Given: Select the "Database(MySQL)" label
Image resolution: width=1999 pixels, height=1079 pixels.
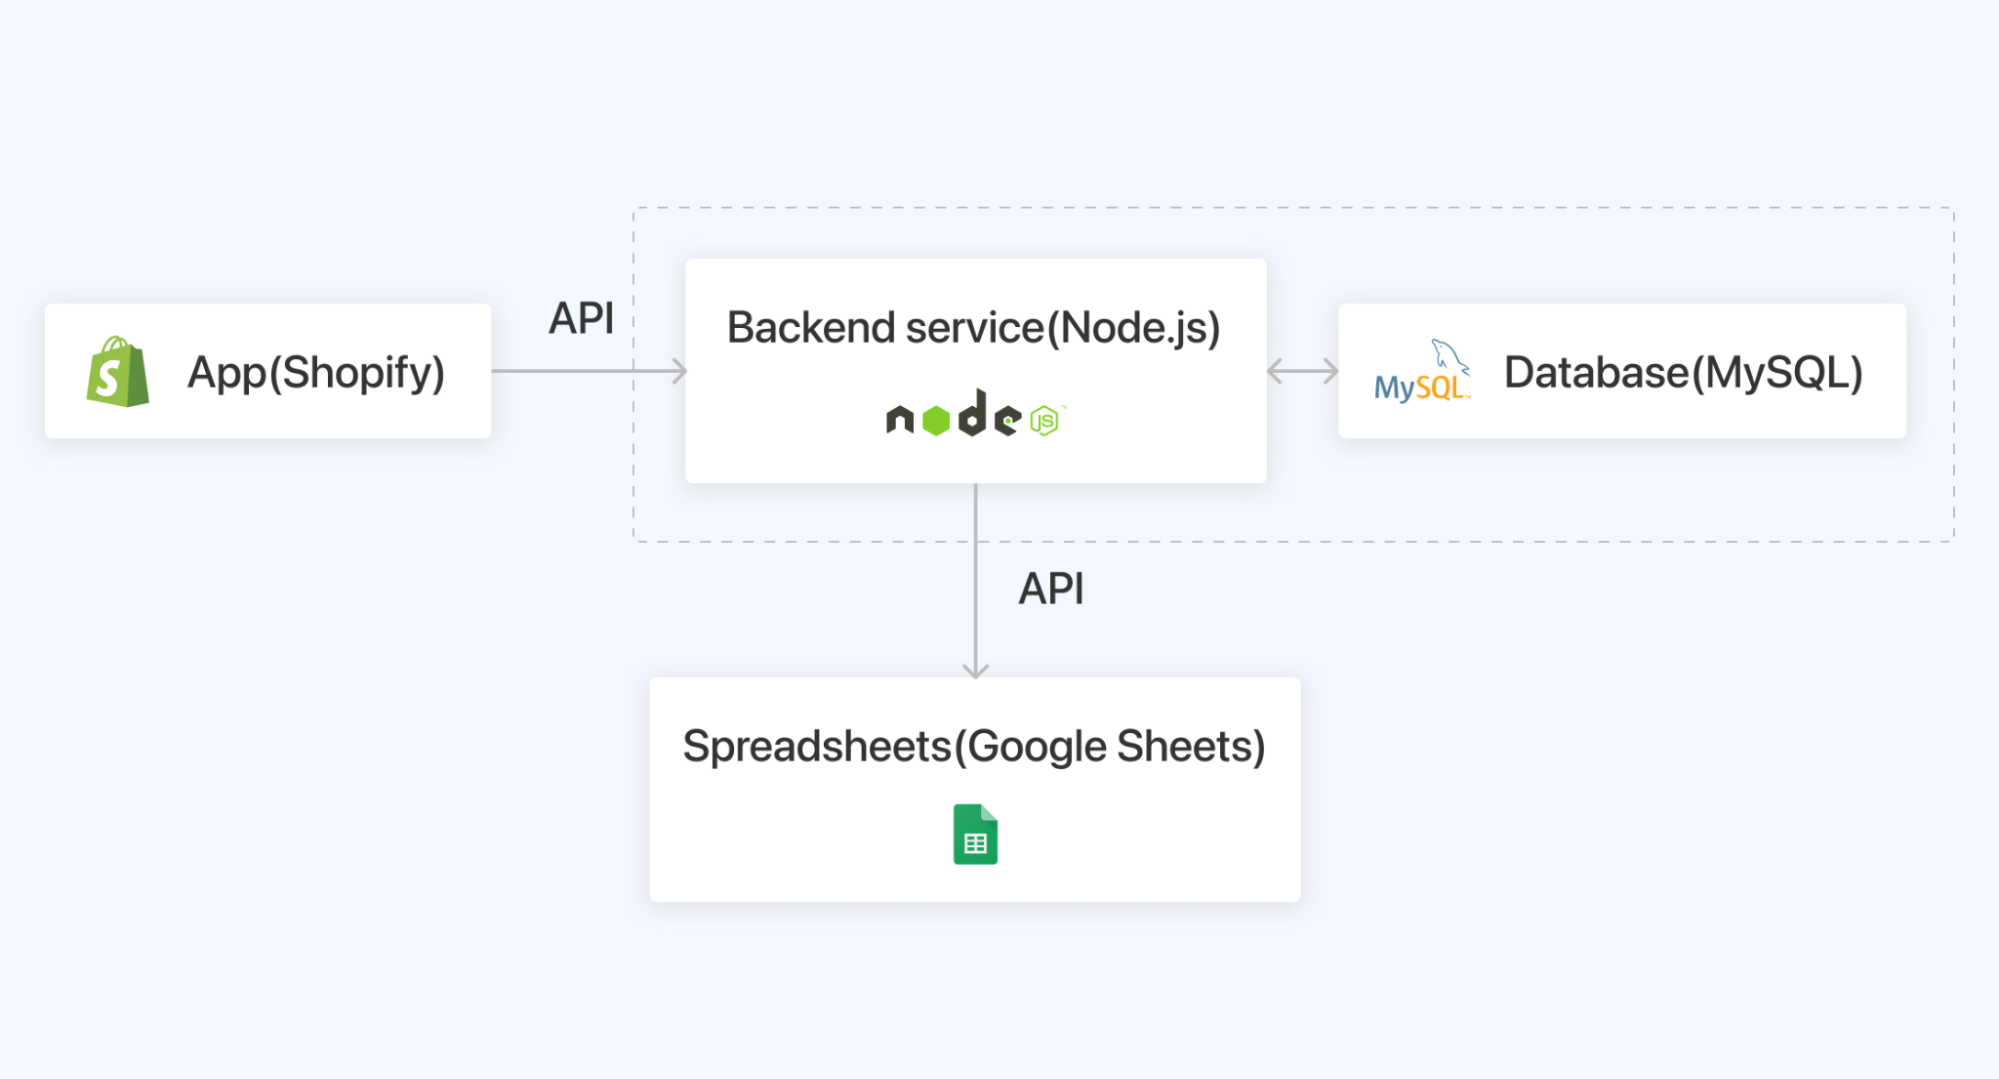Looking at the screenshot, I should point(1684,373).
